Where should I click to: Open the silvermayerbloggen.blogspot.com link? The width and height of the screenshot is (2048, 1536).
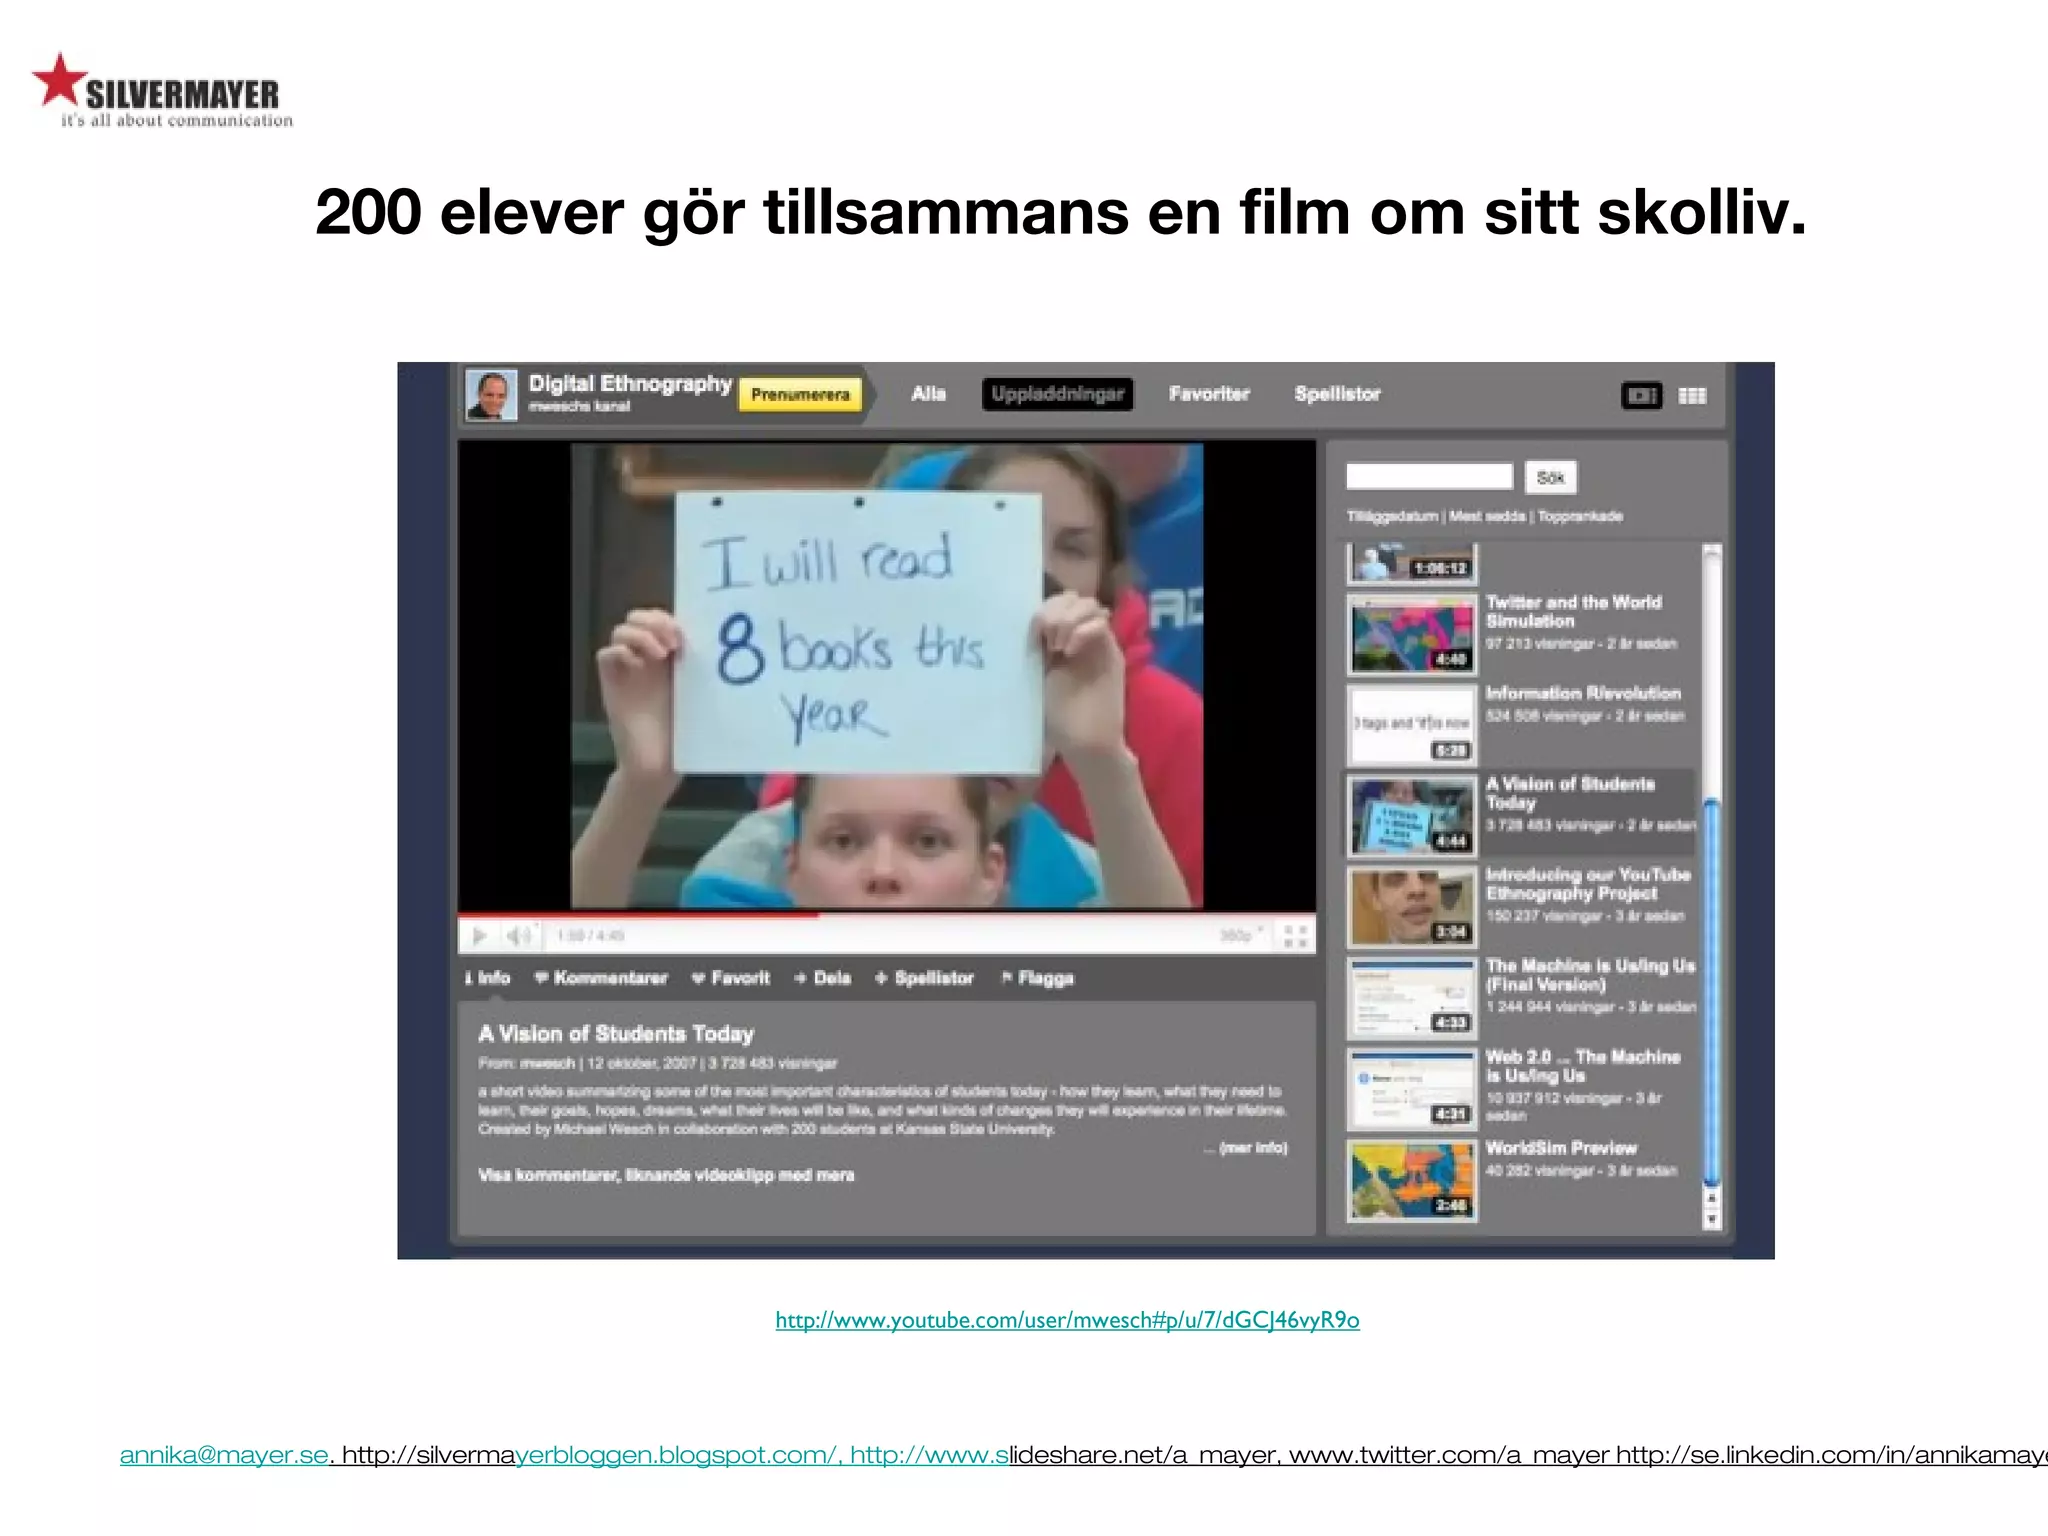tap(590, 1455)
